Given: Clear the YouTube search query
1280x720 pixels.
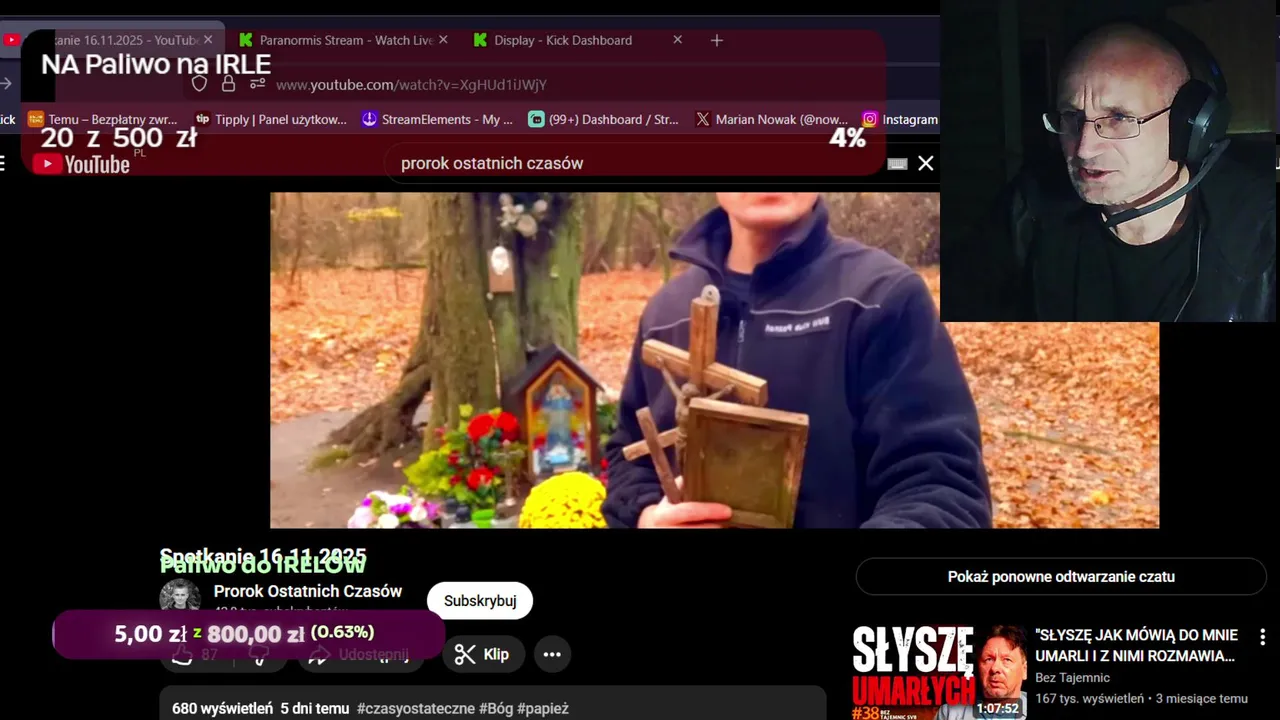Looking at the screenshot, I should [926, 163].
